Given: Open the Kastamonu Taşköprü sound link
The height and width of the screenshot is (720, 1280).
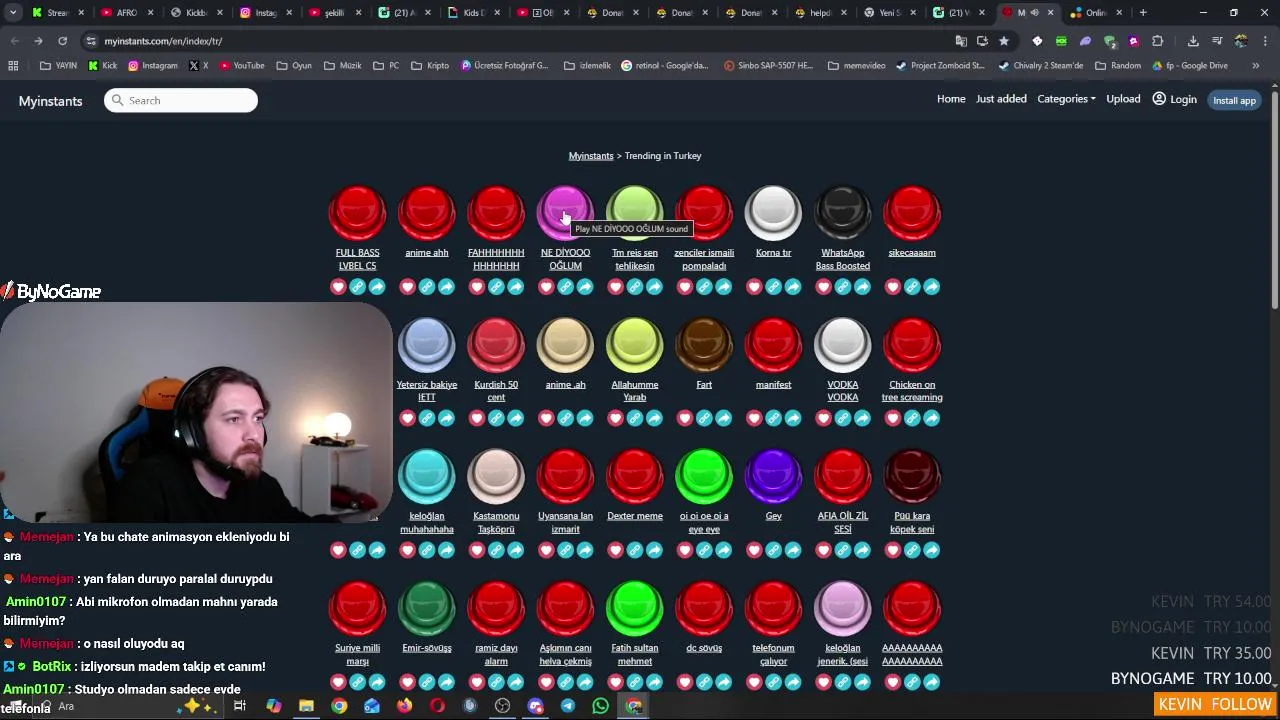Looking at the screenshot, I should pyautogui.click(x=496, y=522).
